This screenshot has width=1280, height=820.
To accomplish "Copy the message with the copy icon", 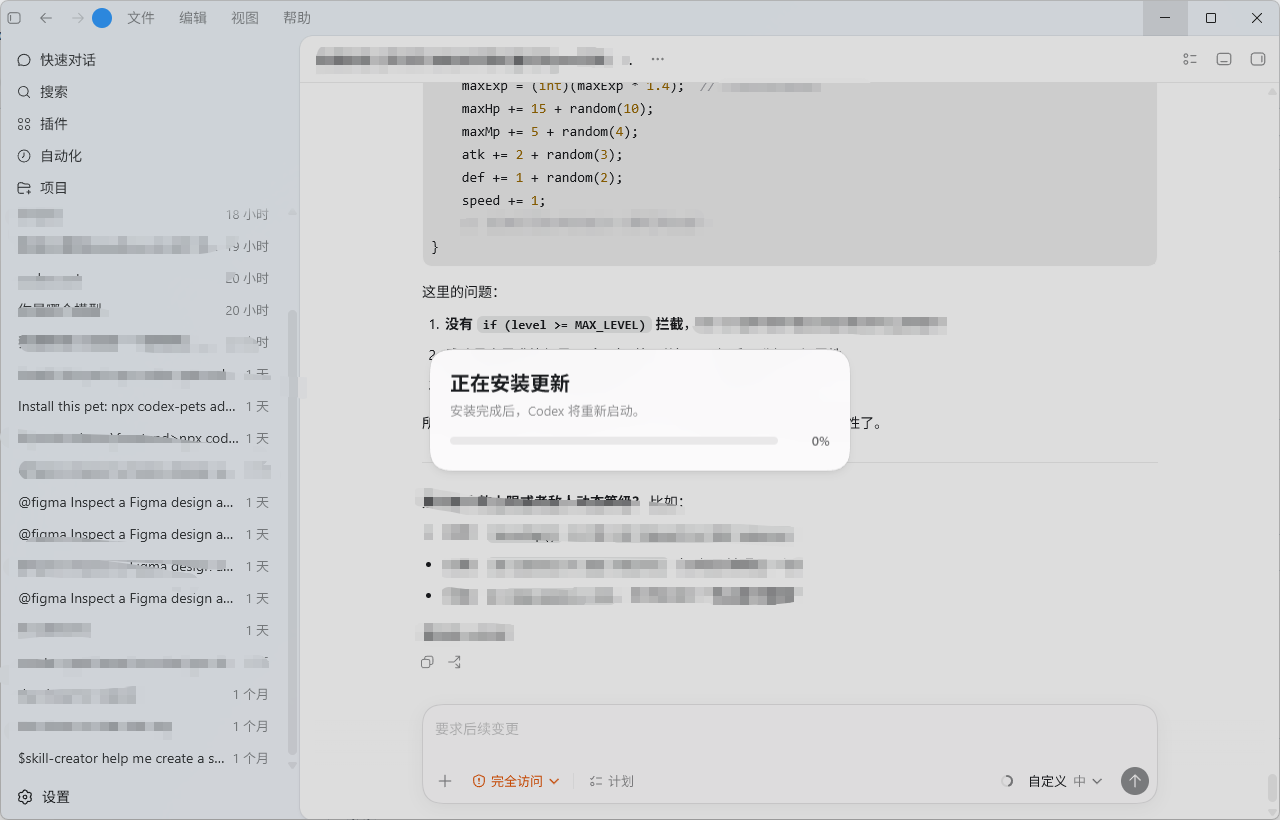I will (427, 662).
